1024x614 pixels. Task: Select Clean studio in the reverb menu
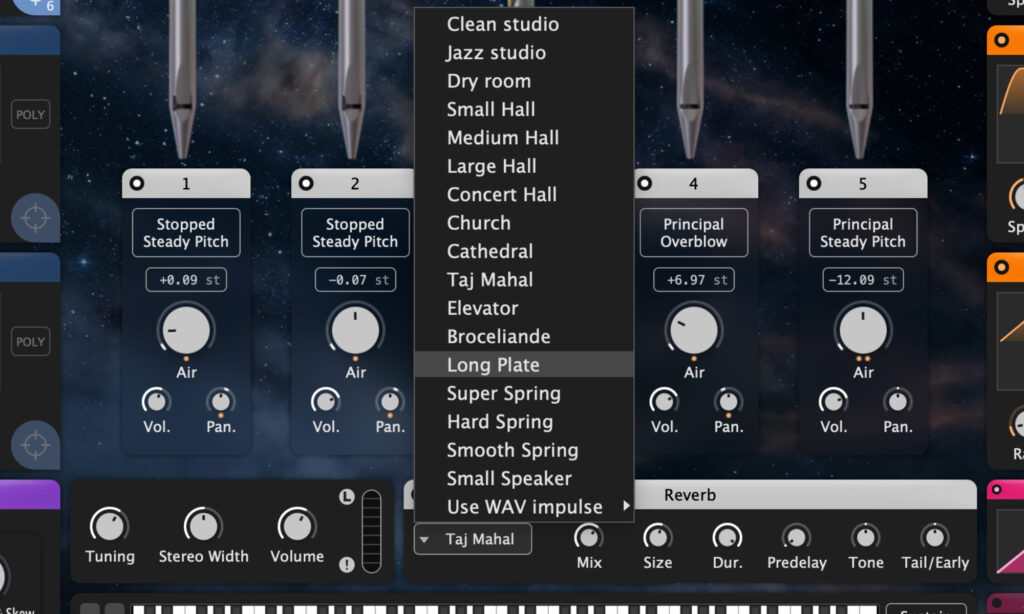pos(524,24)
